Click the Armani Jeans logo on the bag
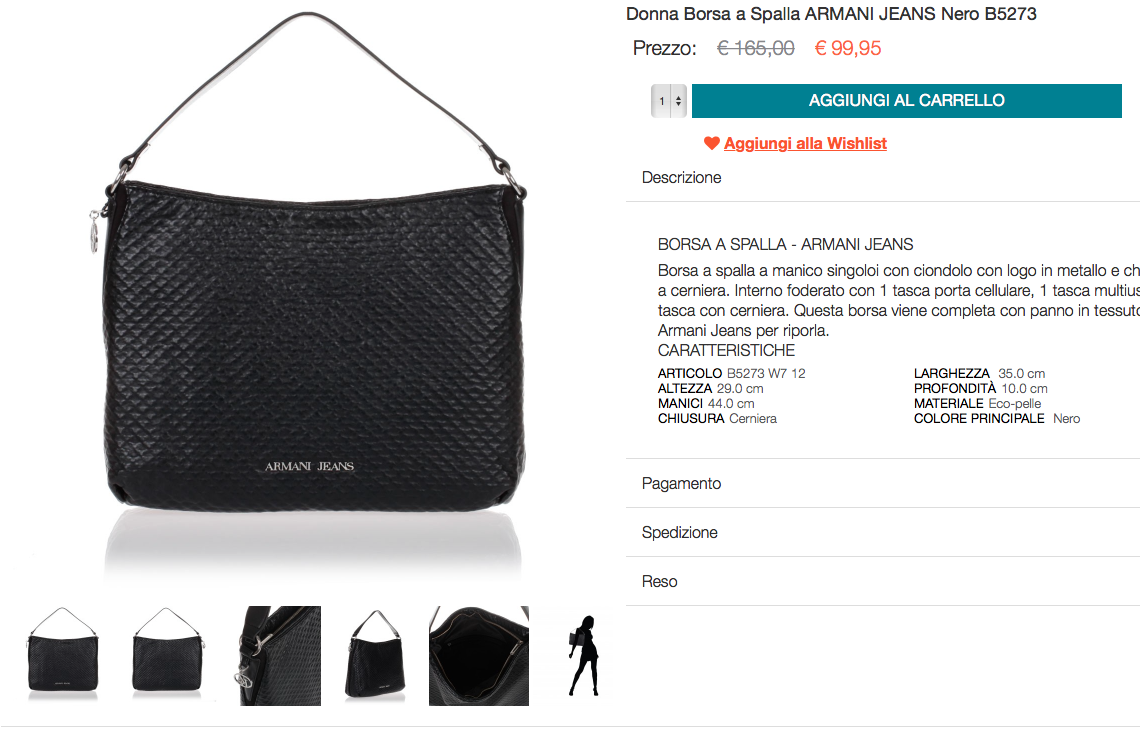1140x734 pixels. (309, 467)
